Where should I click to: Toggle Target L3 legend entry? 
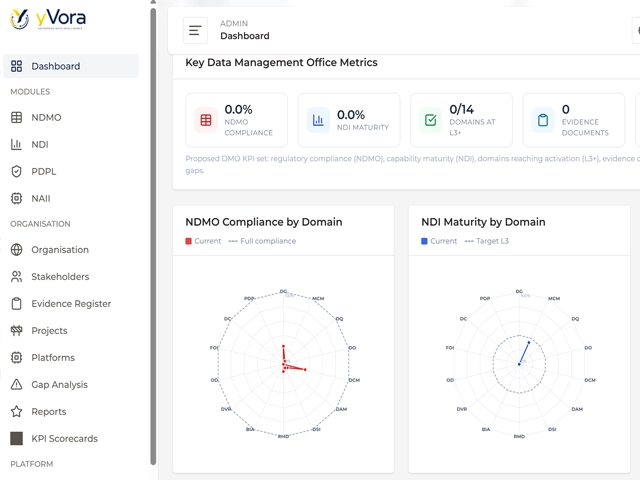point(487,241)
